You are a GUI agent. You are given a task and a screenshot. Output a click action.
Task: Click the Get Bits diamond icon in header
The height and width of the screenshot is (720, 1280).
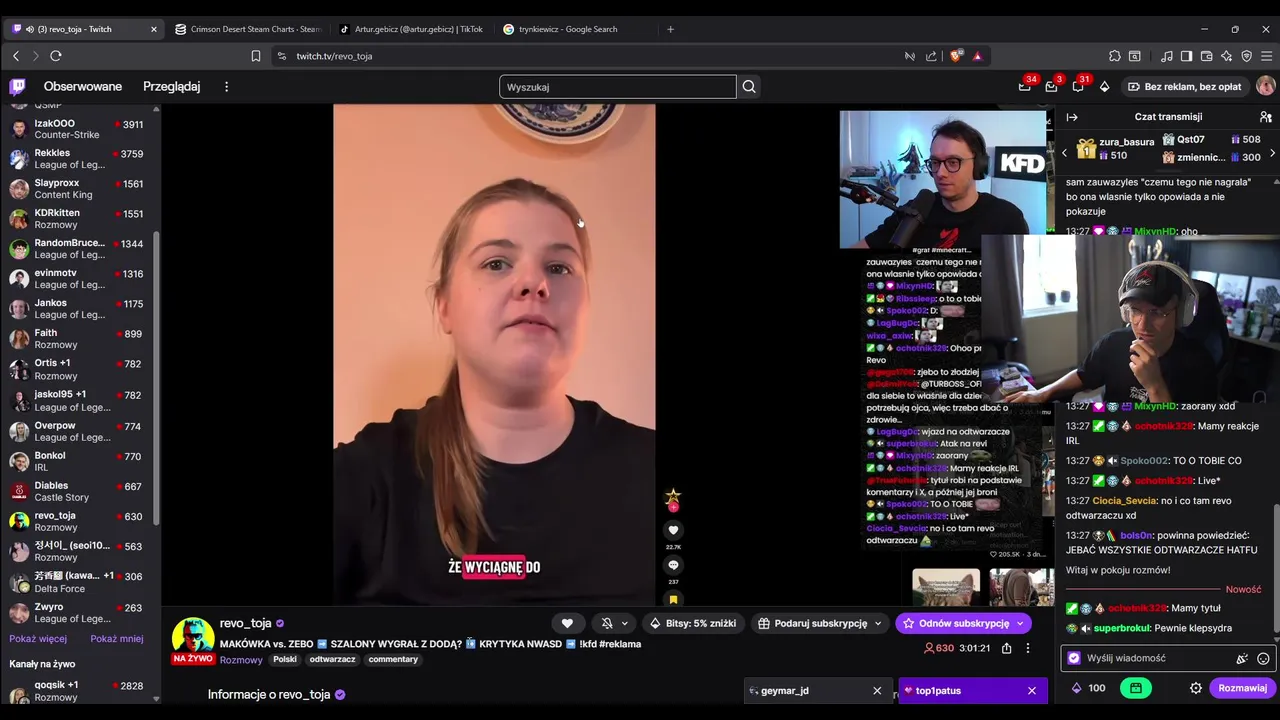click(1104, 87)
